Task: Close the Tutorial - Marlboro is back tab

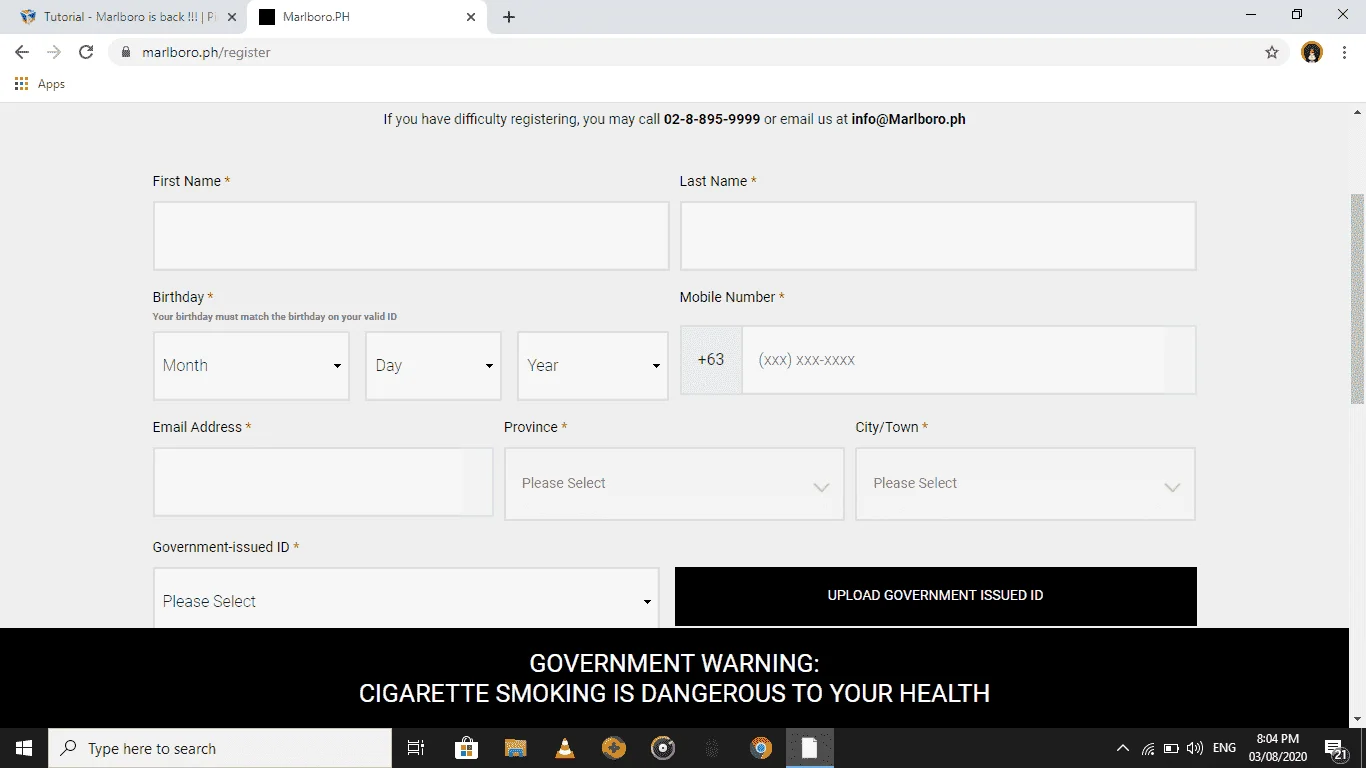Action: (232, 17)
